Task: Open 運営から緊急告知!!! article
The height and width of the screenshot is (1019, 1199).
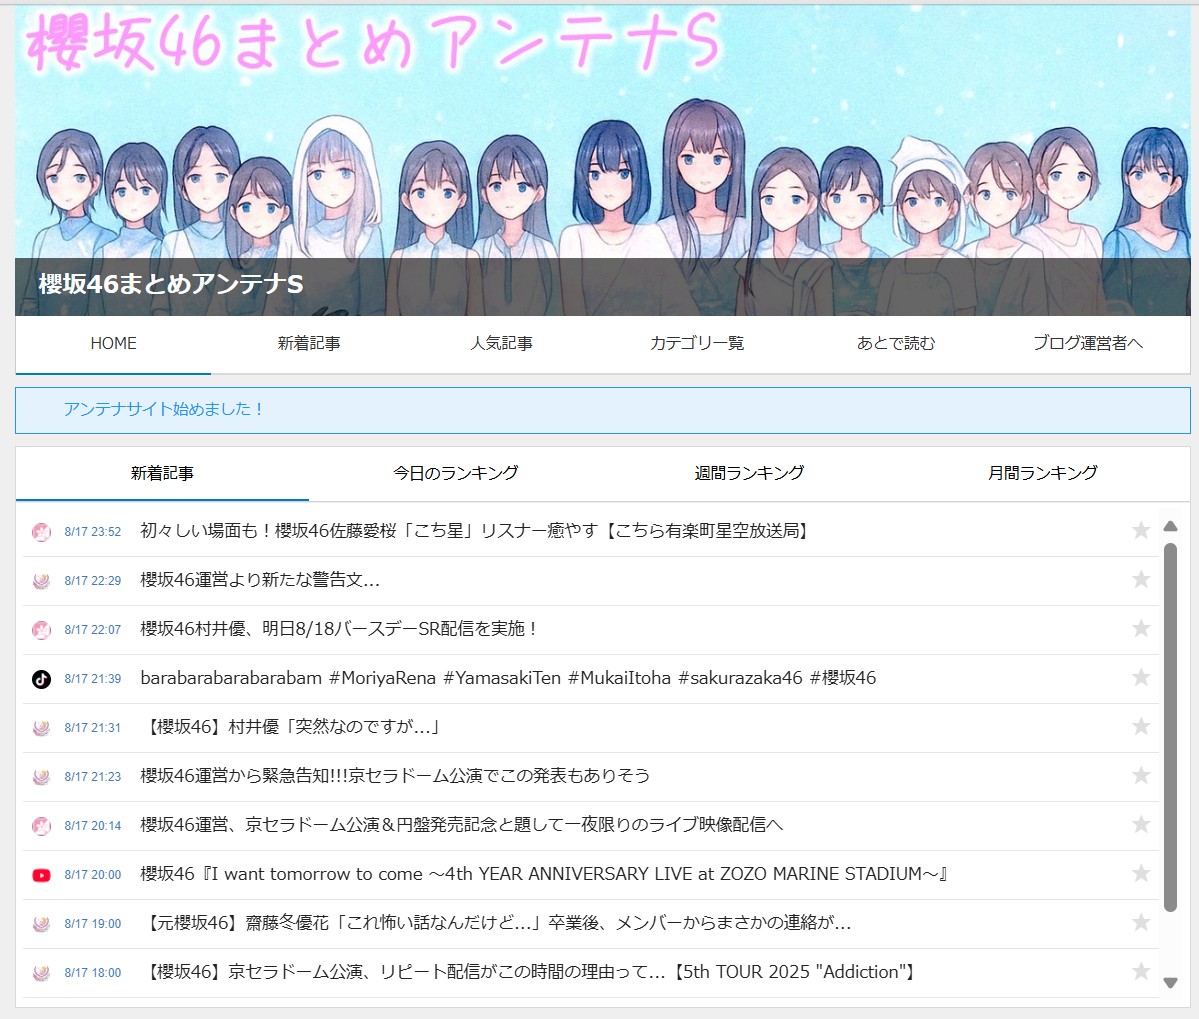Action: [395, 776]
